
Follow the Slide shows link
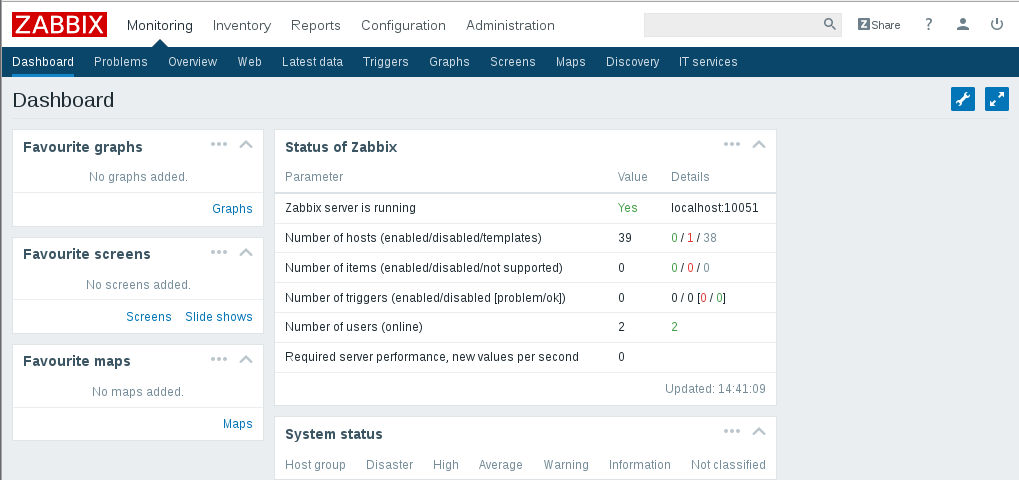tap(219, 316)
